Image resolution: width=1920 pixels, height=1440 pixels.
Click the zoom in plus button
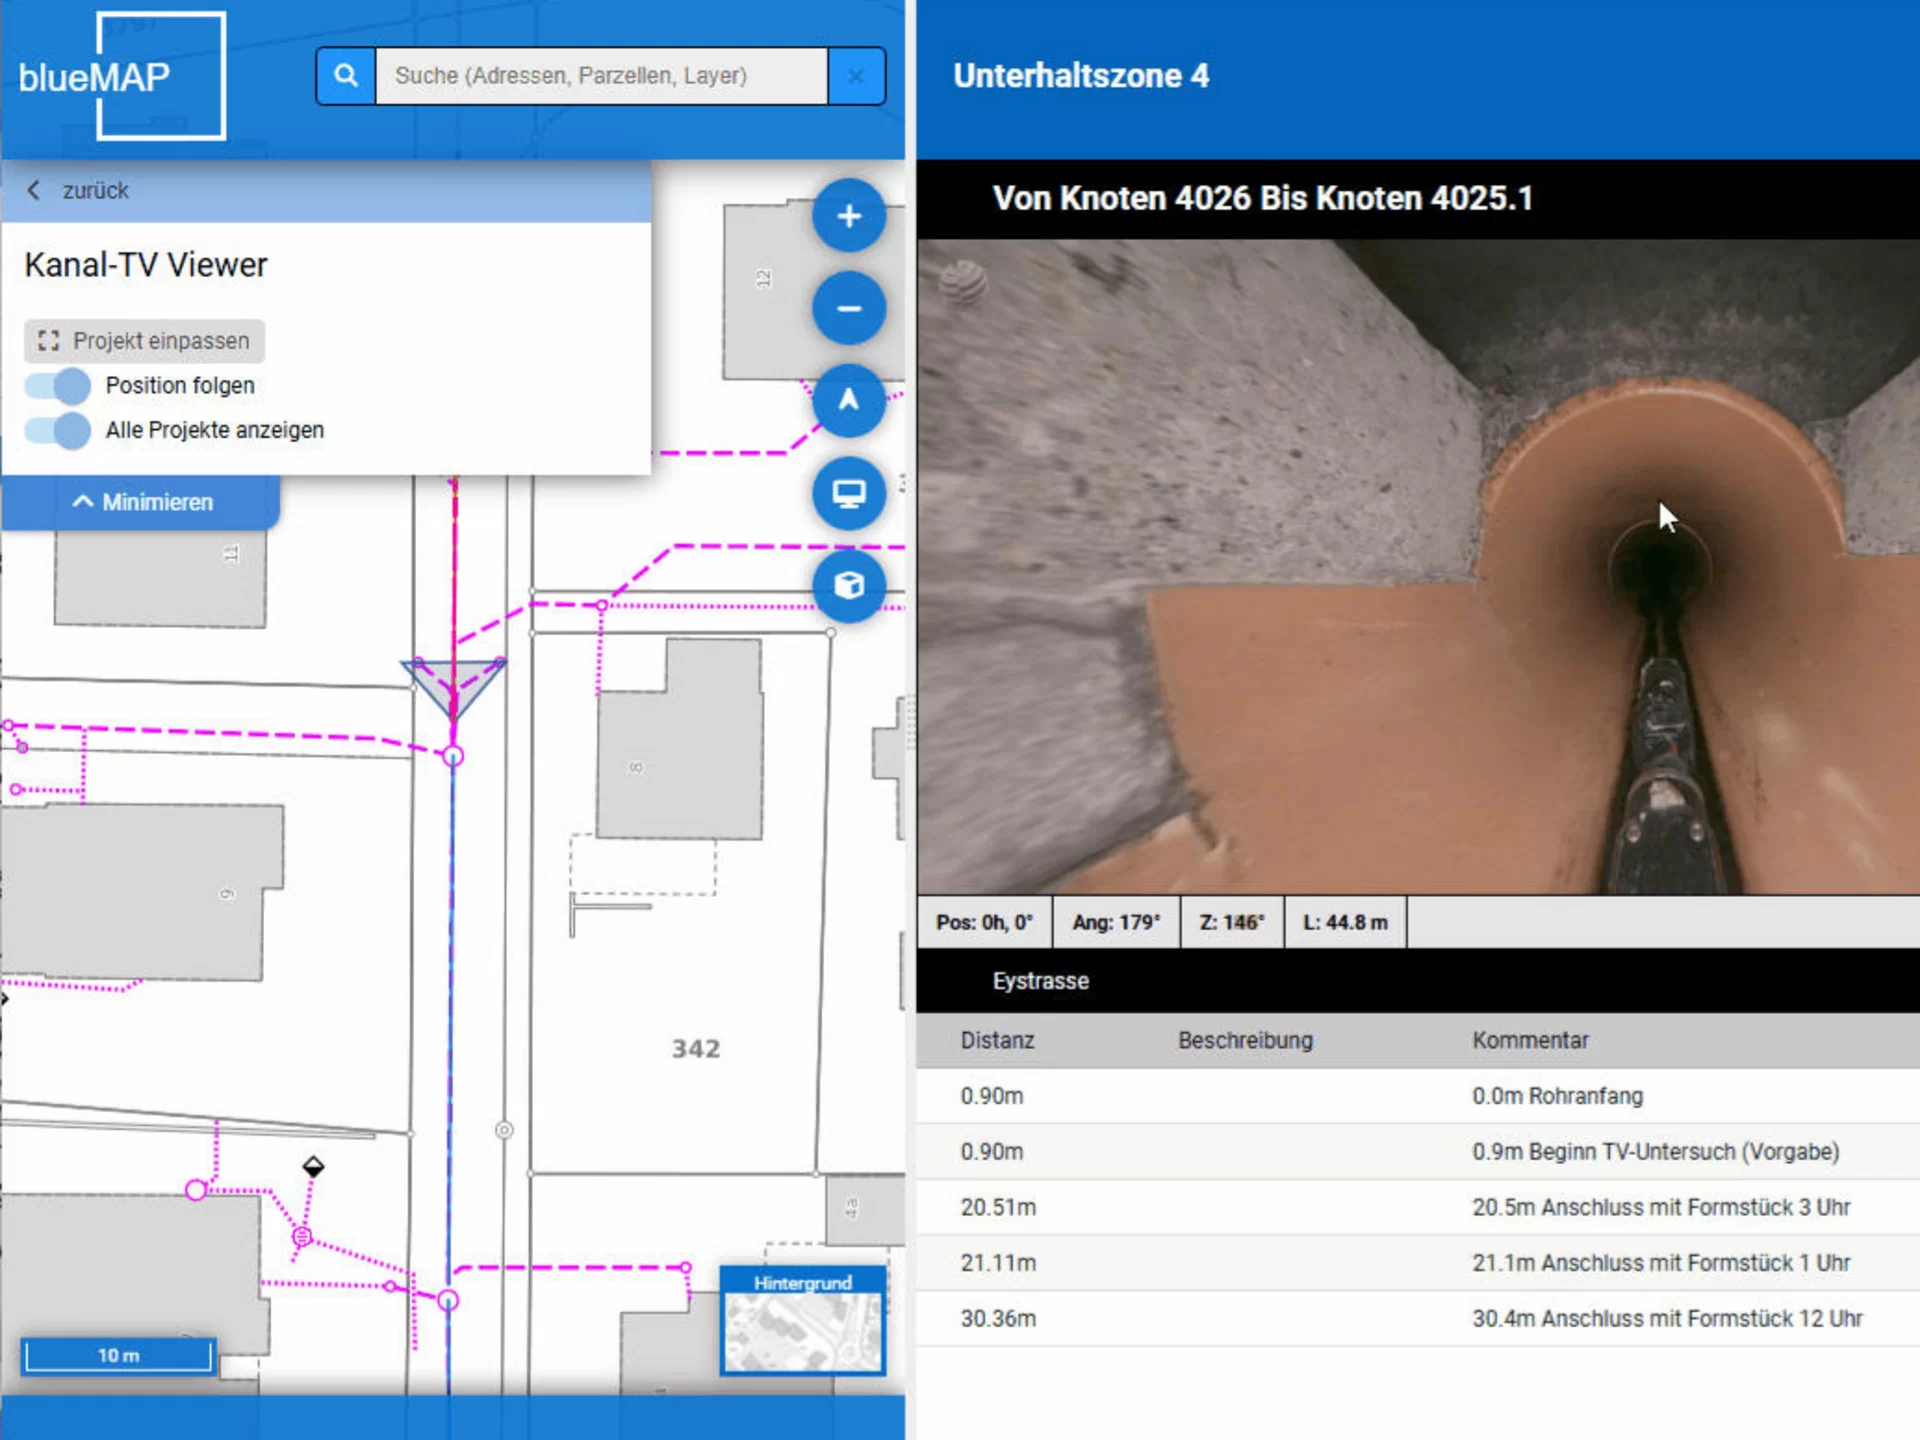coord(848,216)
